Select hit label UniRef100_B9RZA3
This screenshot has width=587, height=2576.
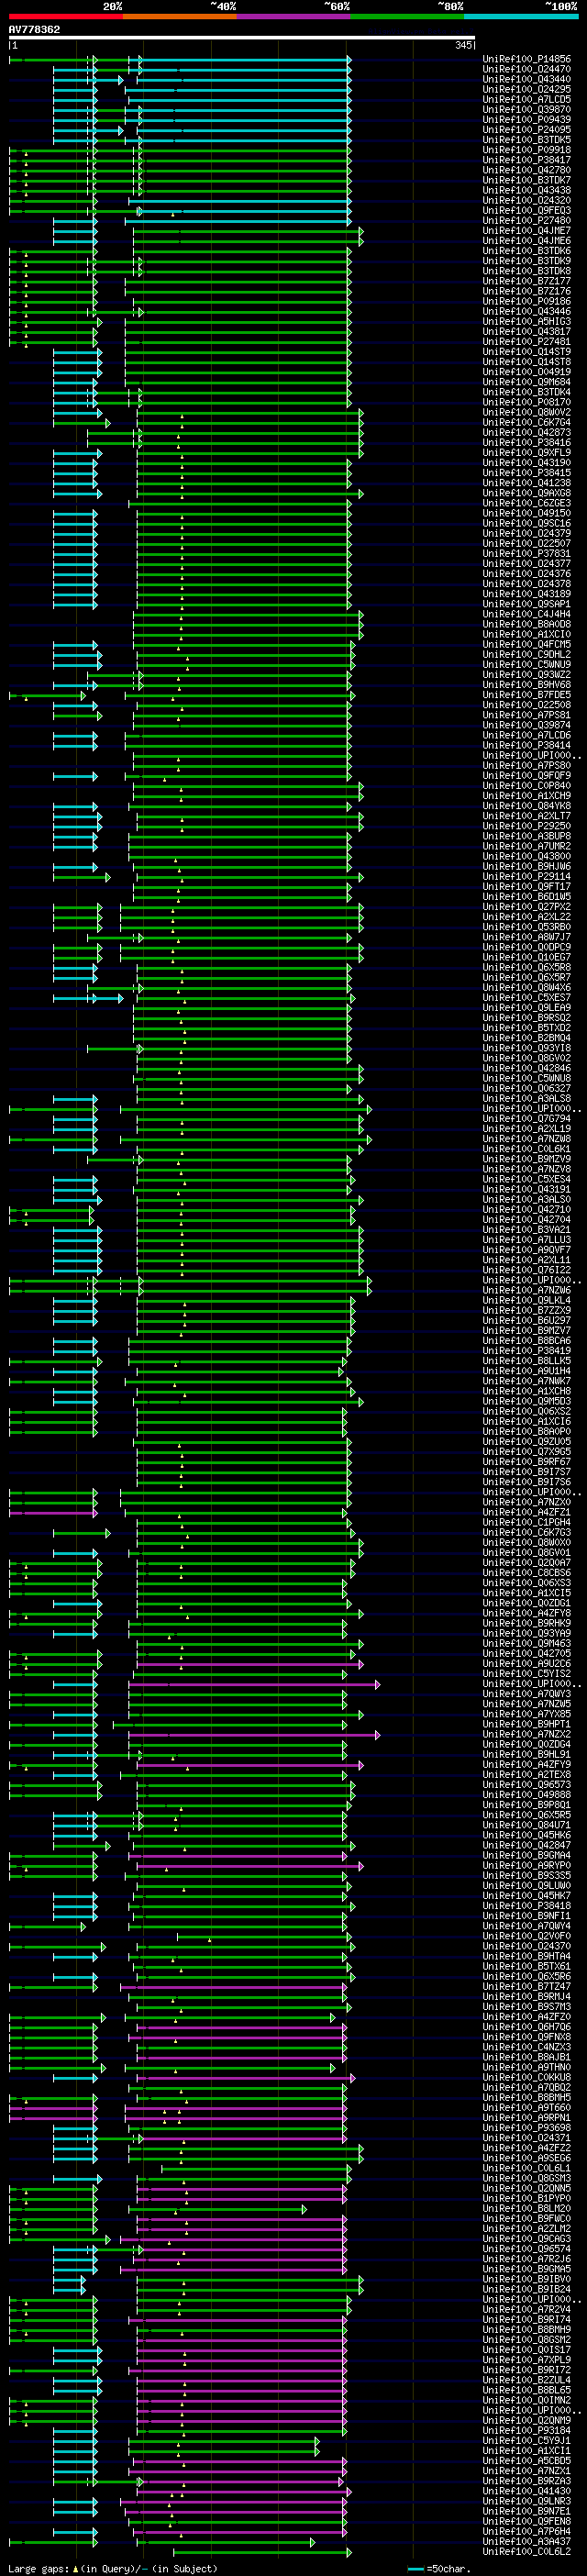click(x=527, y=2481)
